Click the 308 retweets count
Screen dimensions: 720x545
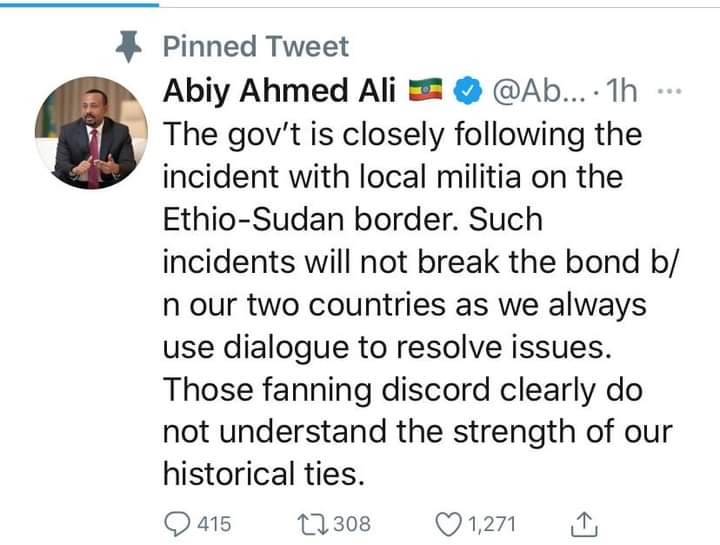[x=351, y=522]
